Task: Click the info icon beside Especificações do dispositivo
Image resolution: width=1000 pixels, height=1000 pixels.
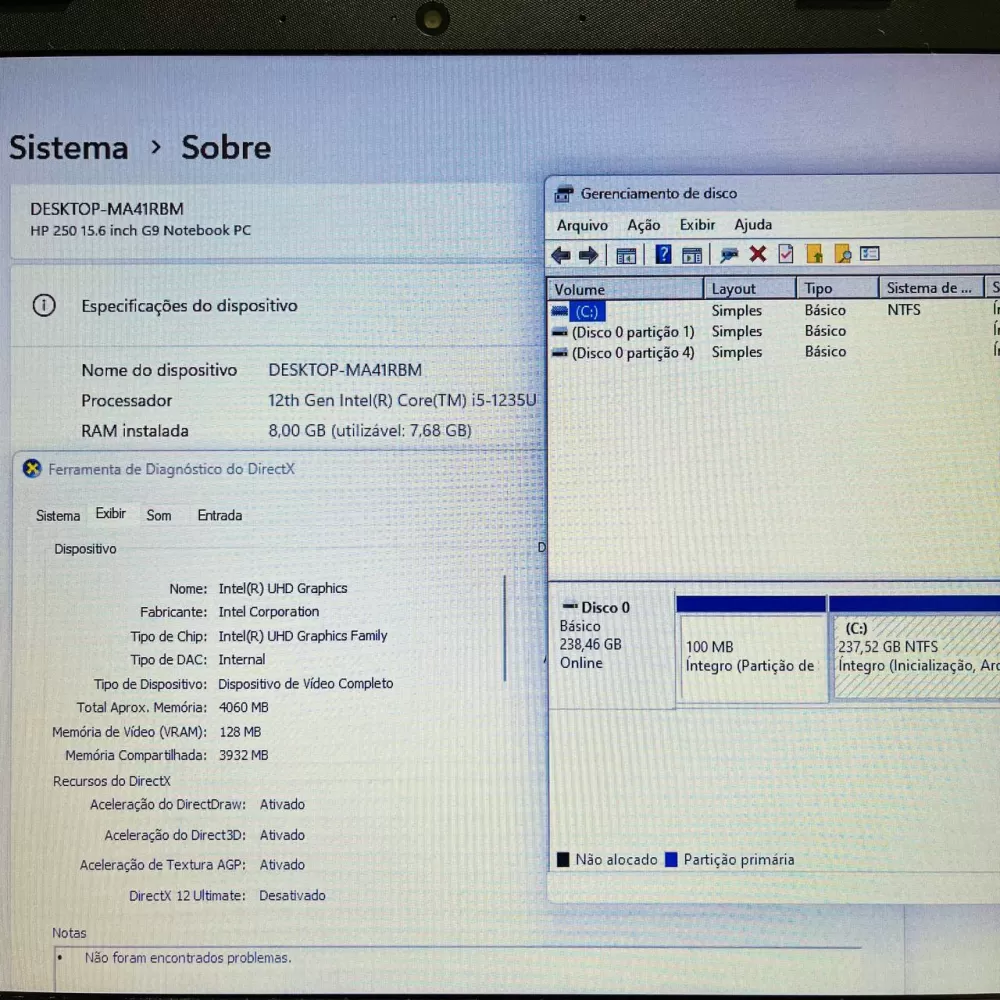Action: click(x=44, y=305)
